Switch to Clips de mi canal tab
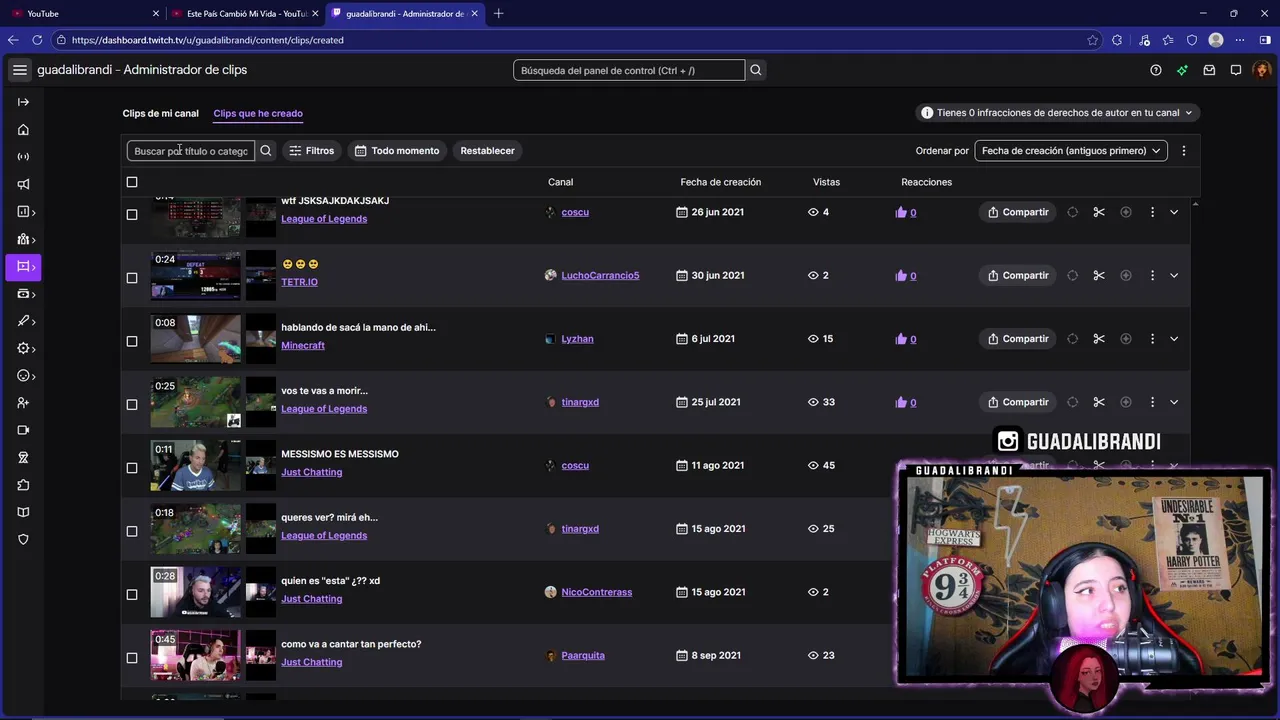Screen dimensions: 1280x720 point(161,113)
